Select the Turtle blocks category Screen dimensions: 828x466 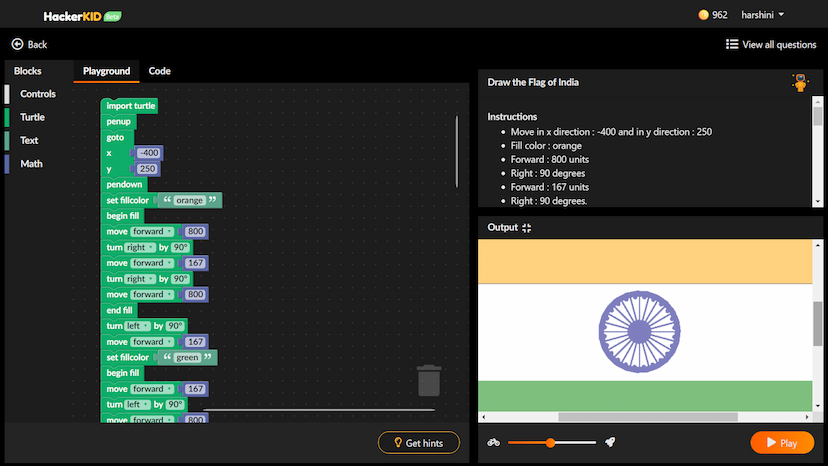pyautogui.click(x=32, y=117)
